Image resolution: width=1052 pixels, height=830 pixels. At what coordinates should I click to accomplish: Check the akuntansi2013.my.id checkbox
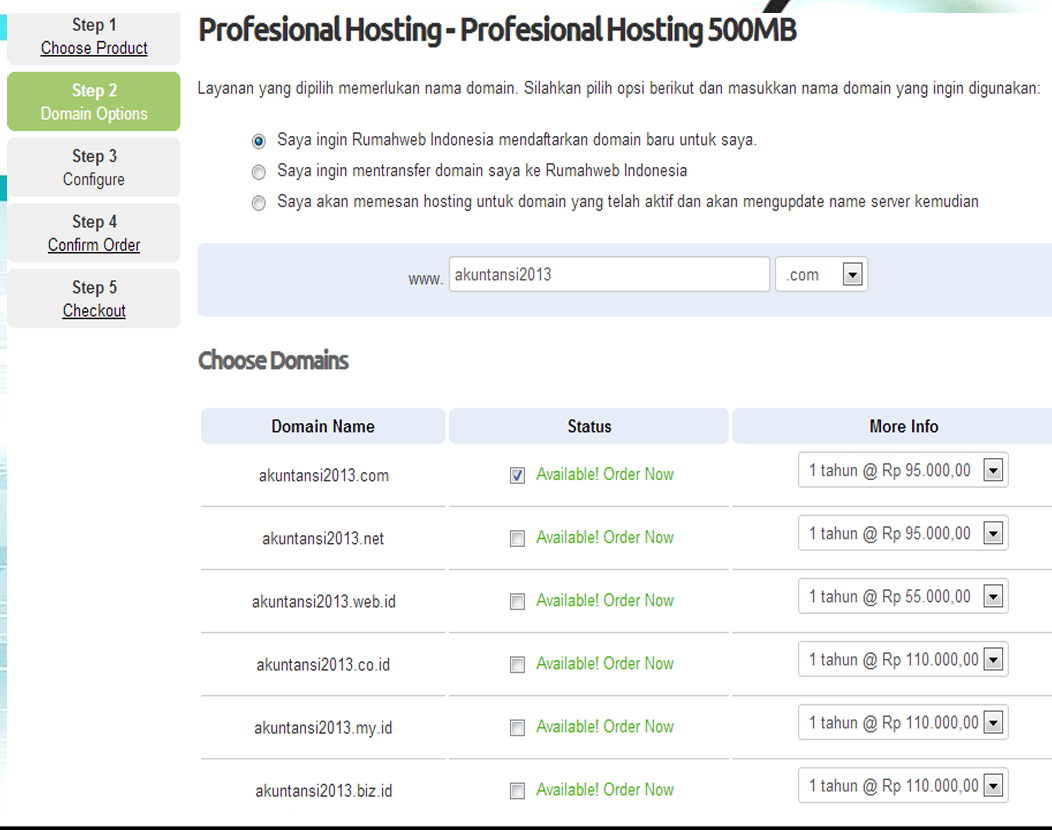[517, 728]
